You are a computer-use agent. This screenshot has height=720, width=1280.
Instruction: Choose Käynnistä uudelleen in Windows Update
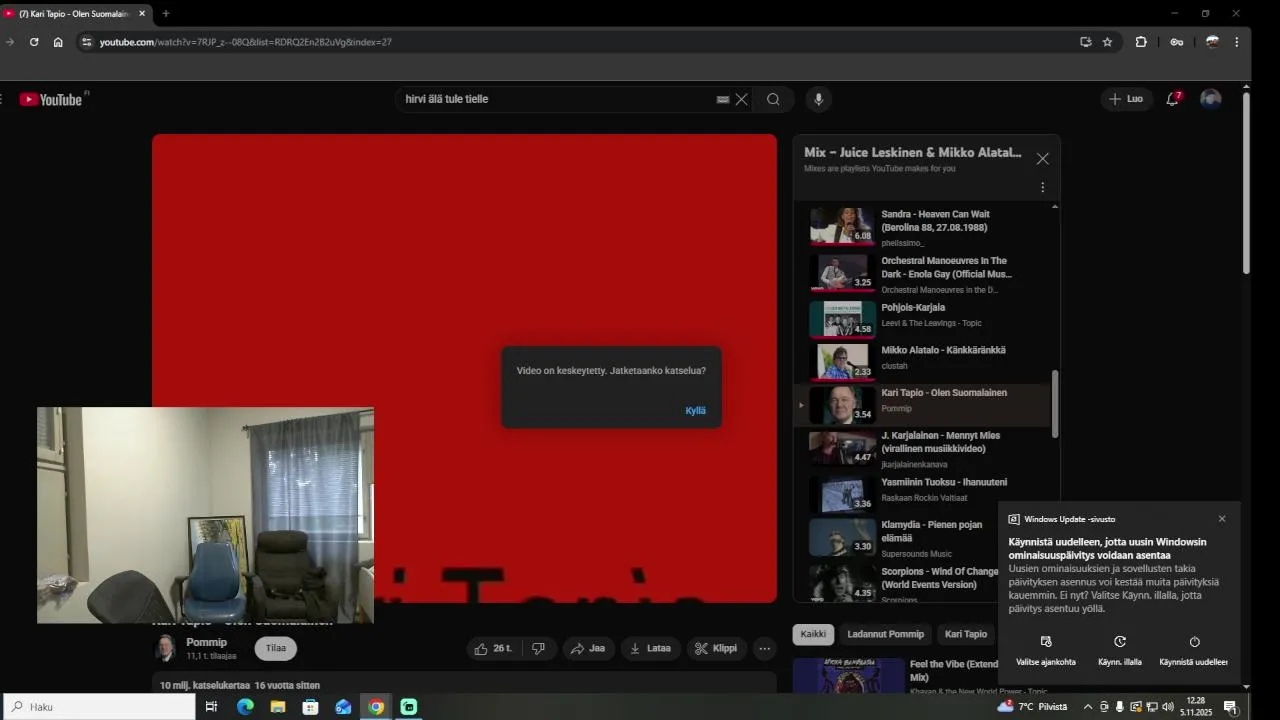click(1194, 651)
